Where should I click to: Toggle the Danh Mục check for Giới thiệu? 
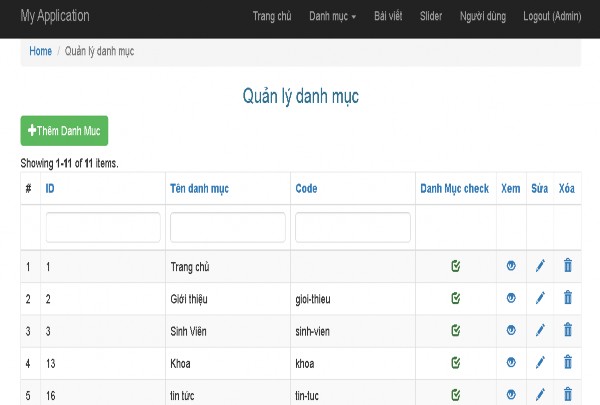coord(455,298)
